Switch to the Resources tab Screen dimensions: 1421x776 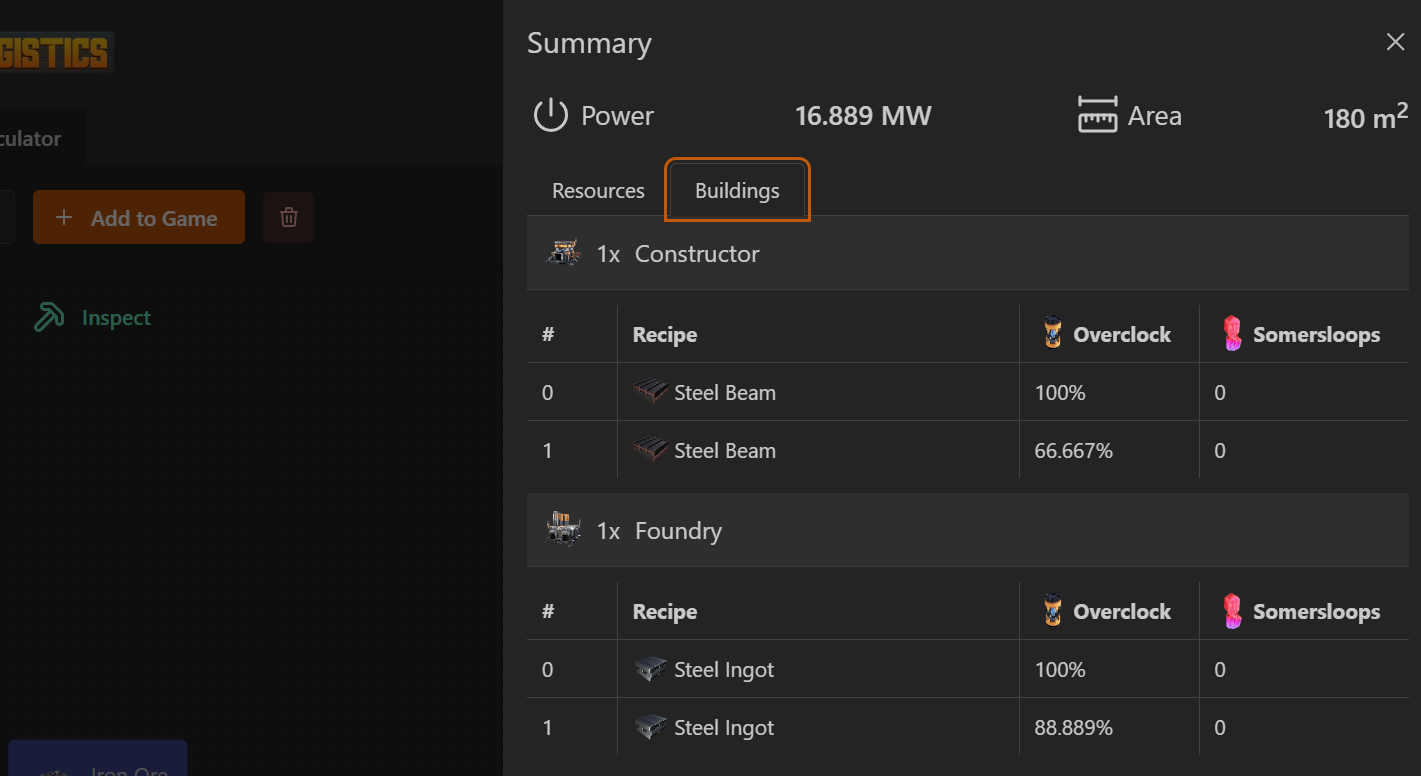(598, 191)
